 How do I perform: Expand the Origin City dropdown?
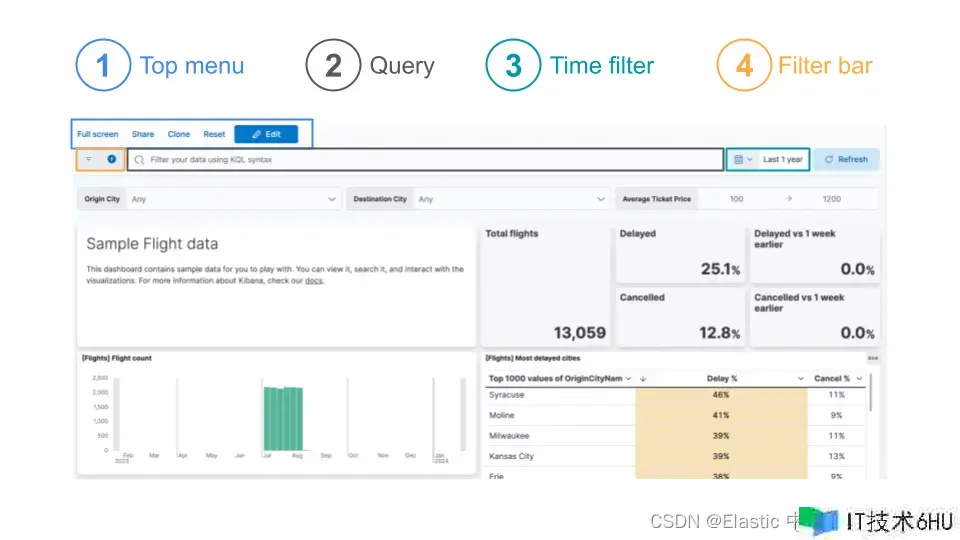(x=332, y=199)
